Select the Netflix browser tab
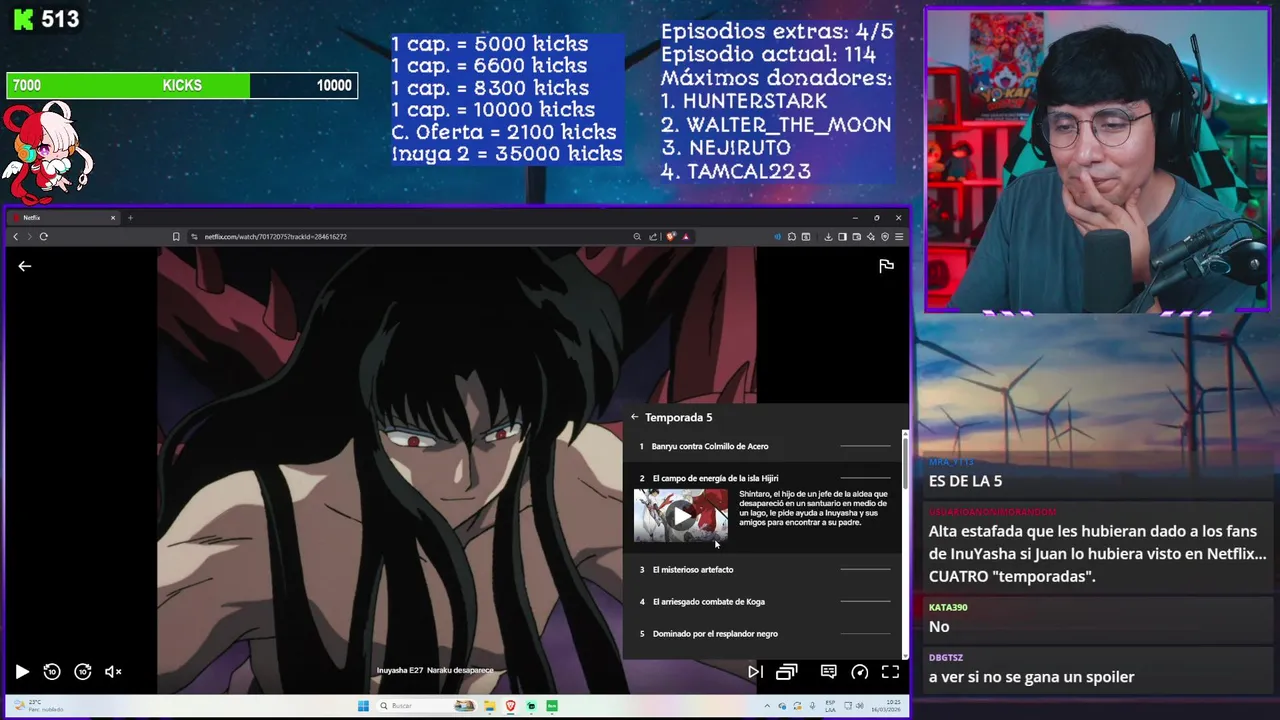The width and height of the screenshot is (1280, 720). [x=64, y=217]
